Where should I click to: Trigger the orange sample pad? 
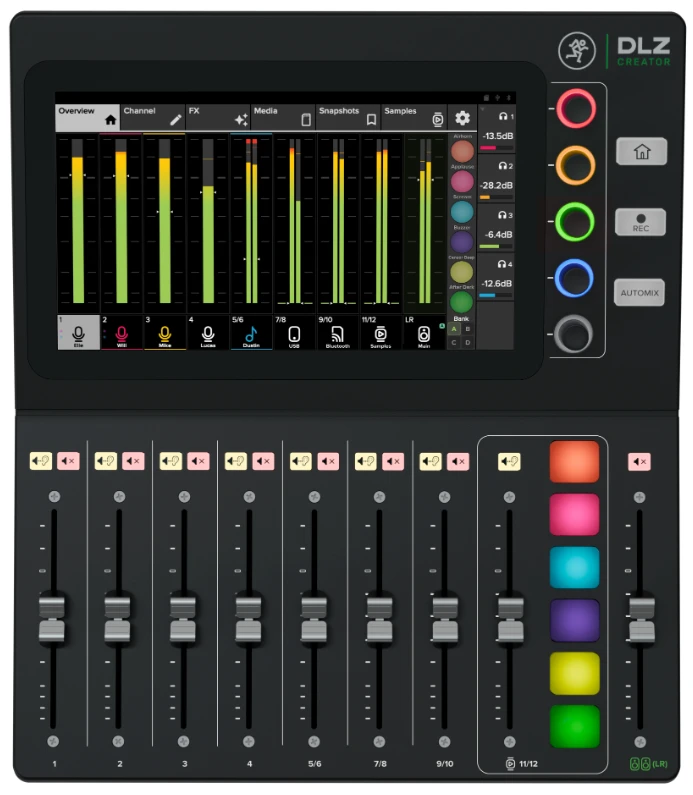pos(574,461)
